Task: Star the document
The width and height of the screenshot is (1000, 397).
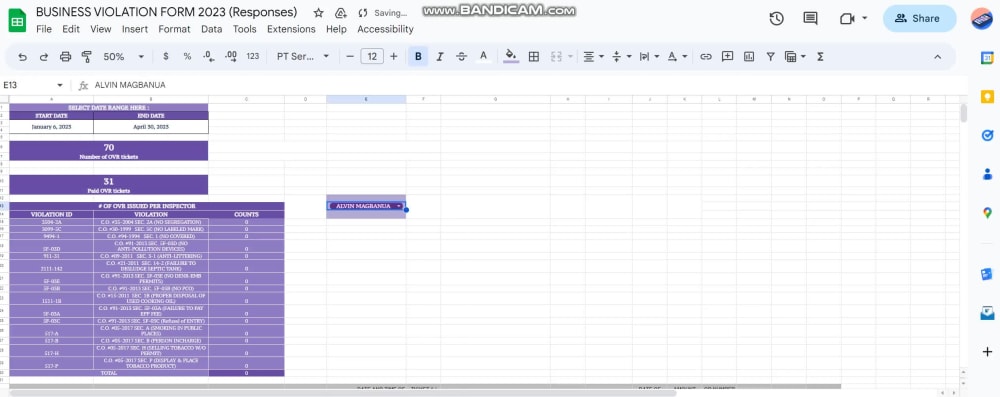Action: 319,13
